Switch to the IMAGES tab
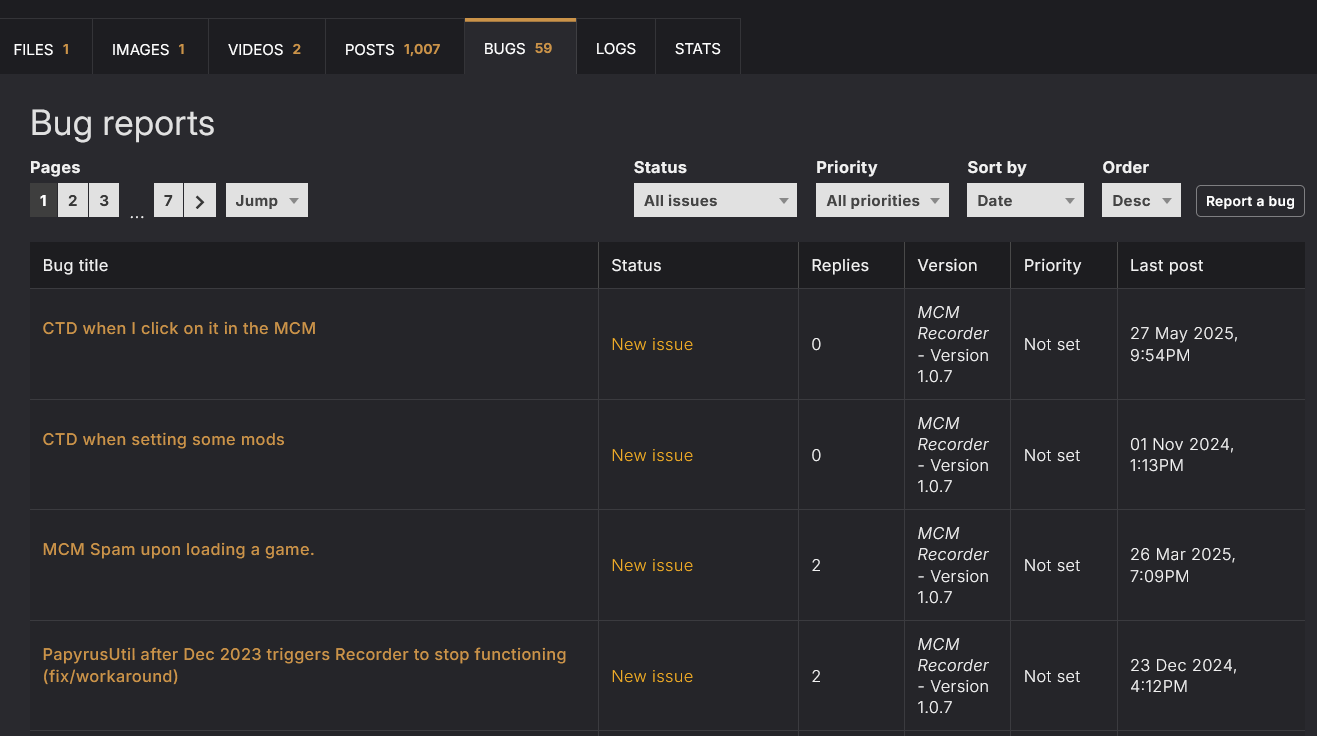The image size is (1317, 736). [x=150, y=48]
